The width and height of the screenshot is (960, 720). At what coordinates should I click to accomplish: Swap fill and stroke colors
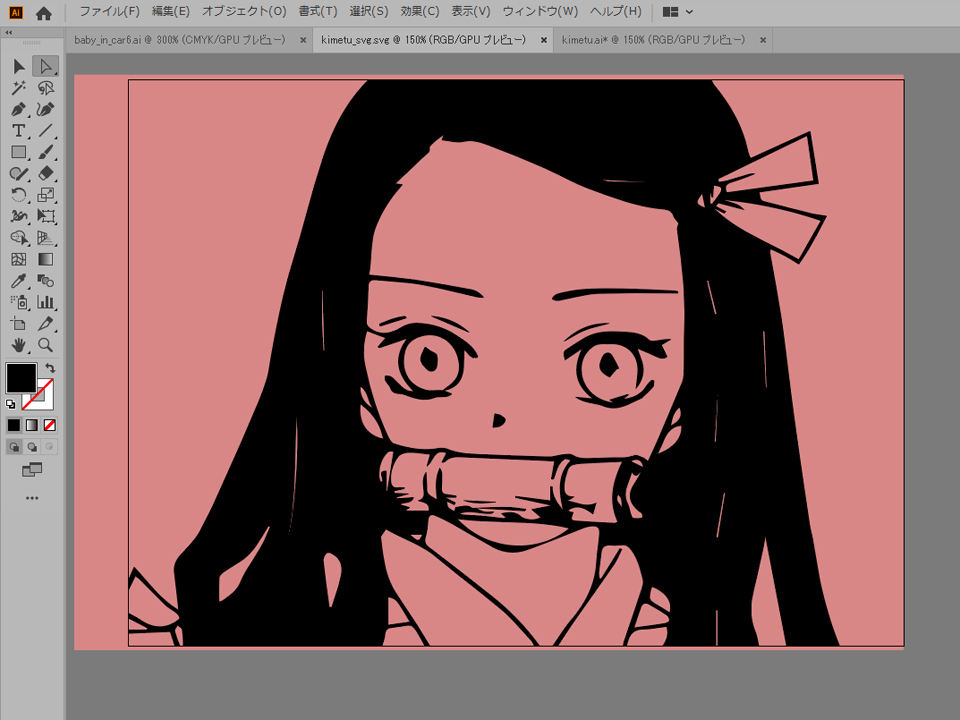[50, 368]
